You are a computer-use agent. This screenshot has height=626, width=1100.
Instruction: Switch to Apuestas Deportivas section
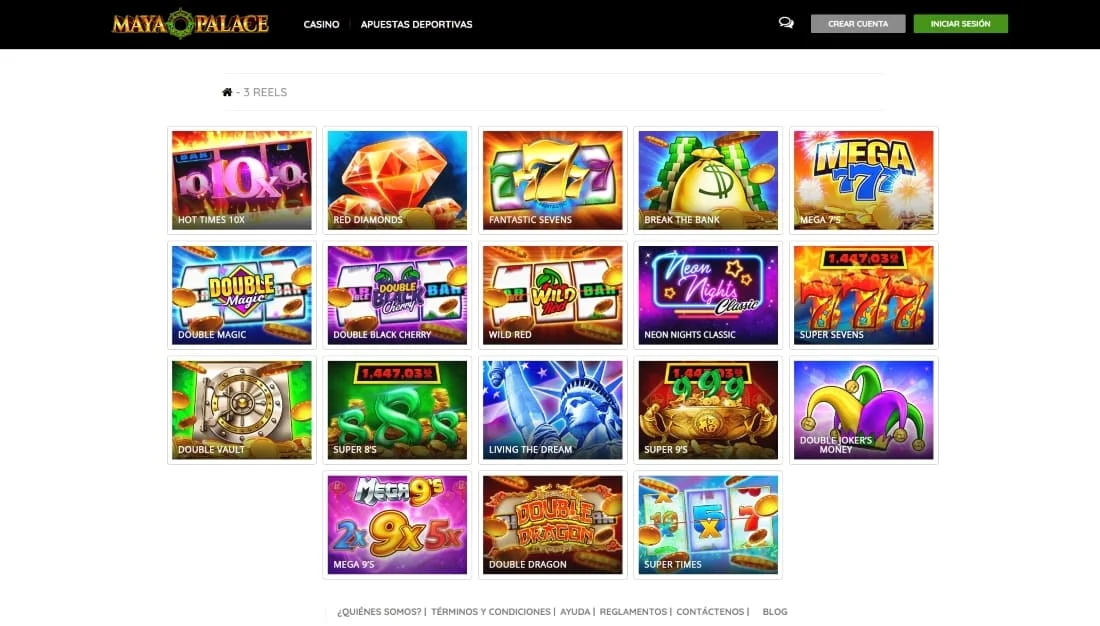417,24
